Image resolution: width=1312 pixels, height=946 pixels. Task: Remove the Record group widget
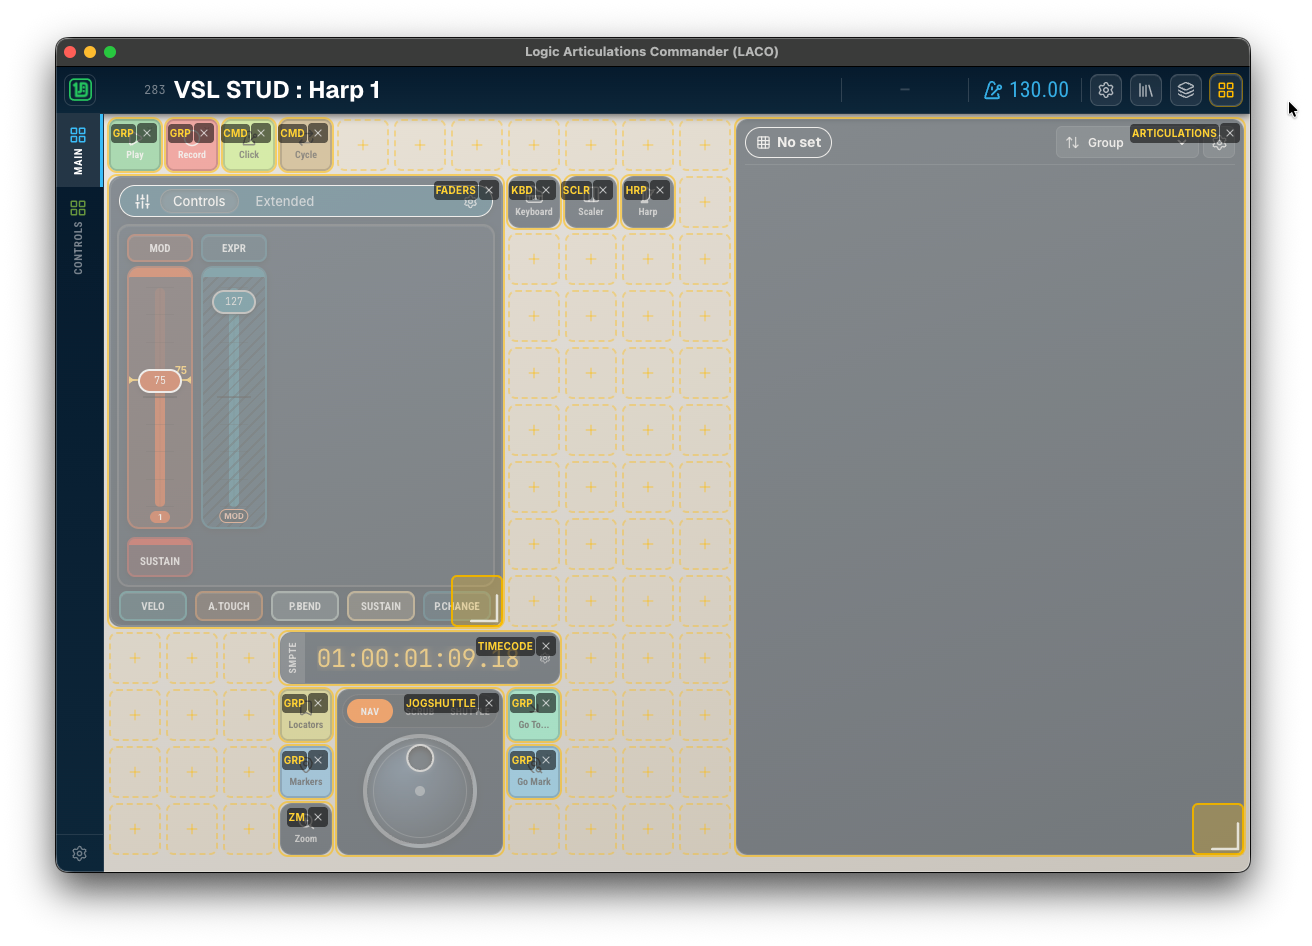coord(204,133)
